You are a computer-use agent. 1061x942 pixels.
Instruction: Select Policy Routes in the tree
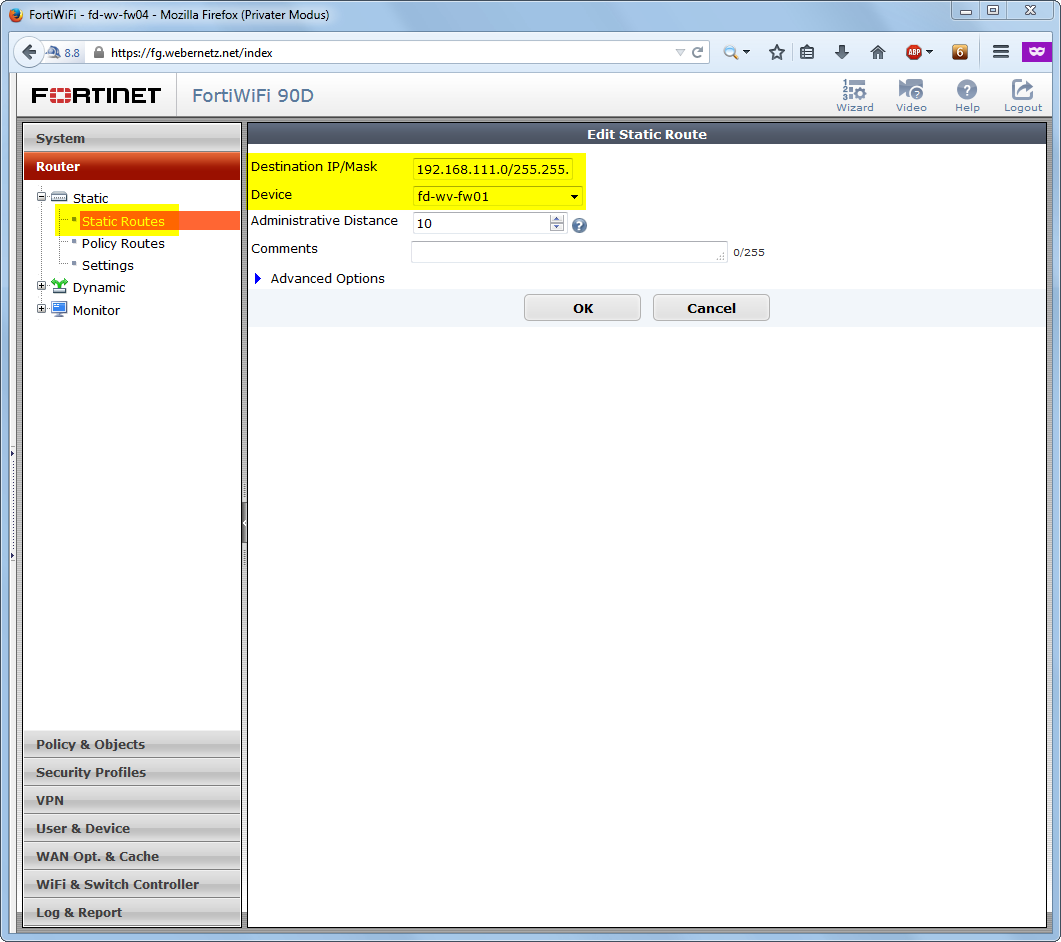pos(123,244)
